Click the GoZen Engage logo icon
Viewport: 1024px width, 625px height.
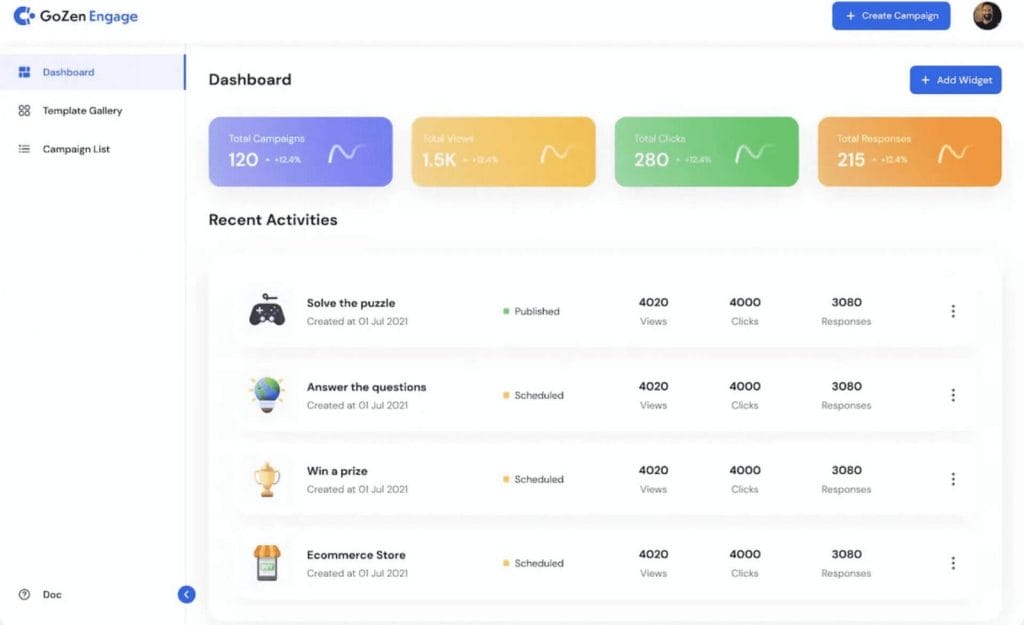tap(23, 16)
